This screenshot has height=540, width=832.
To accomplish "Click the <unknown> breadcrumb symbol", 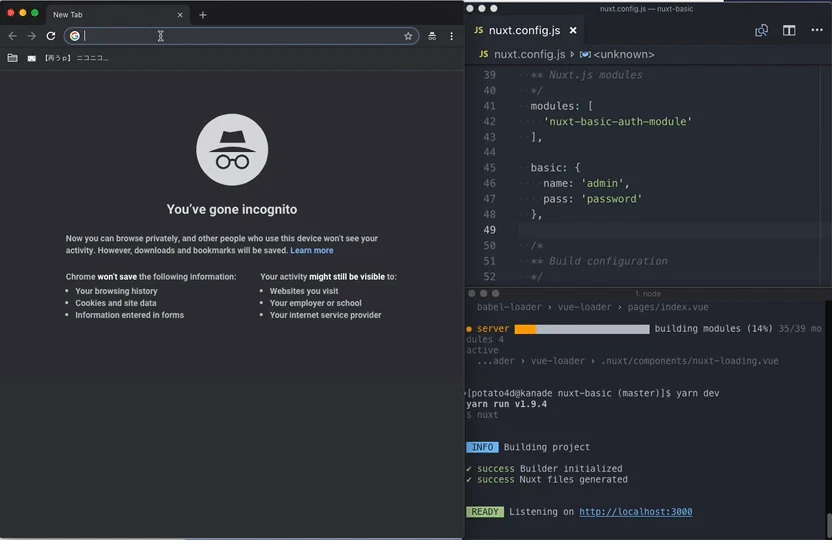I will pyautogui.click(x=623, y=54).
